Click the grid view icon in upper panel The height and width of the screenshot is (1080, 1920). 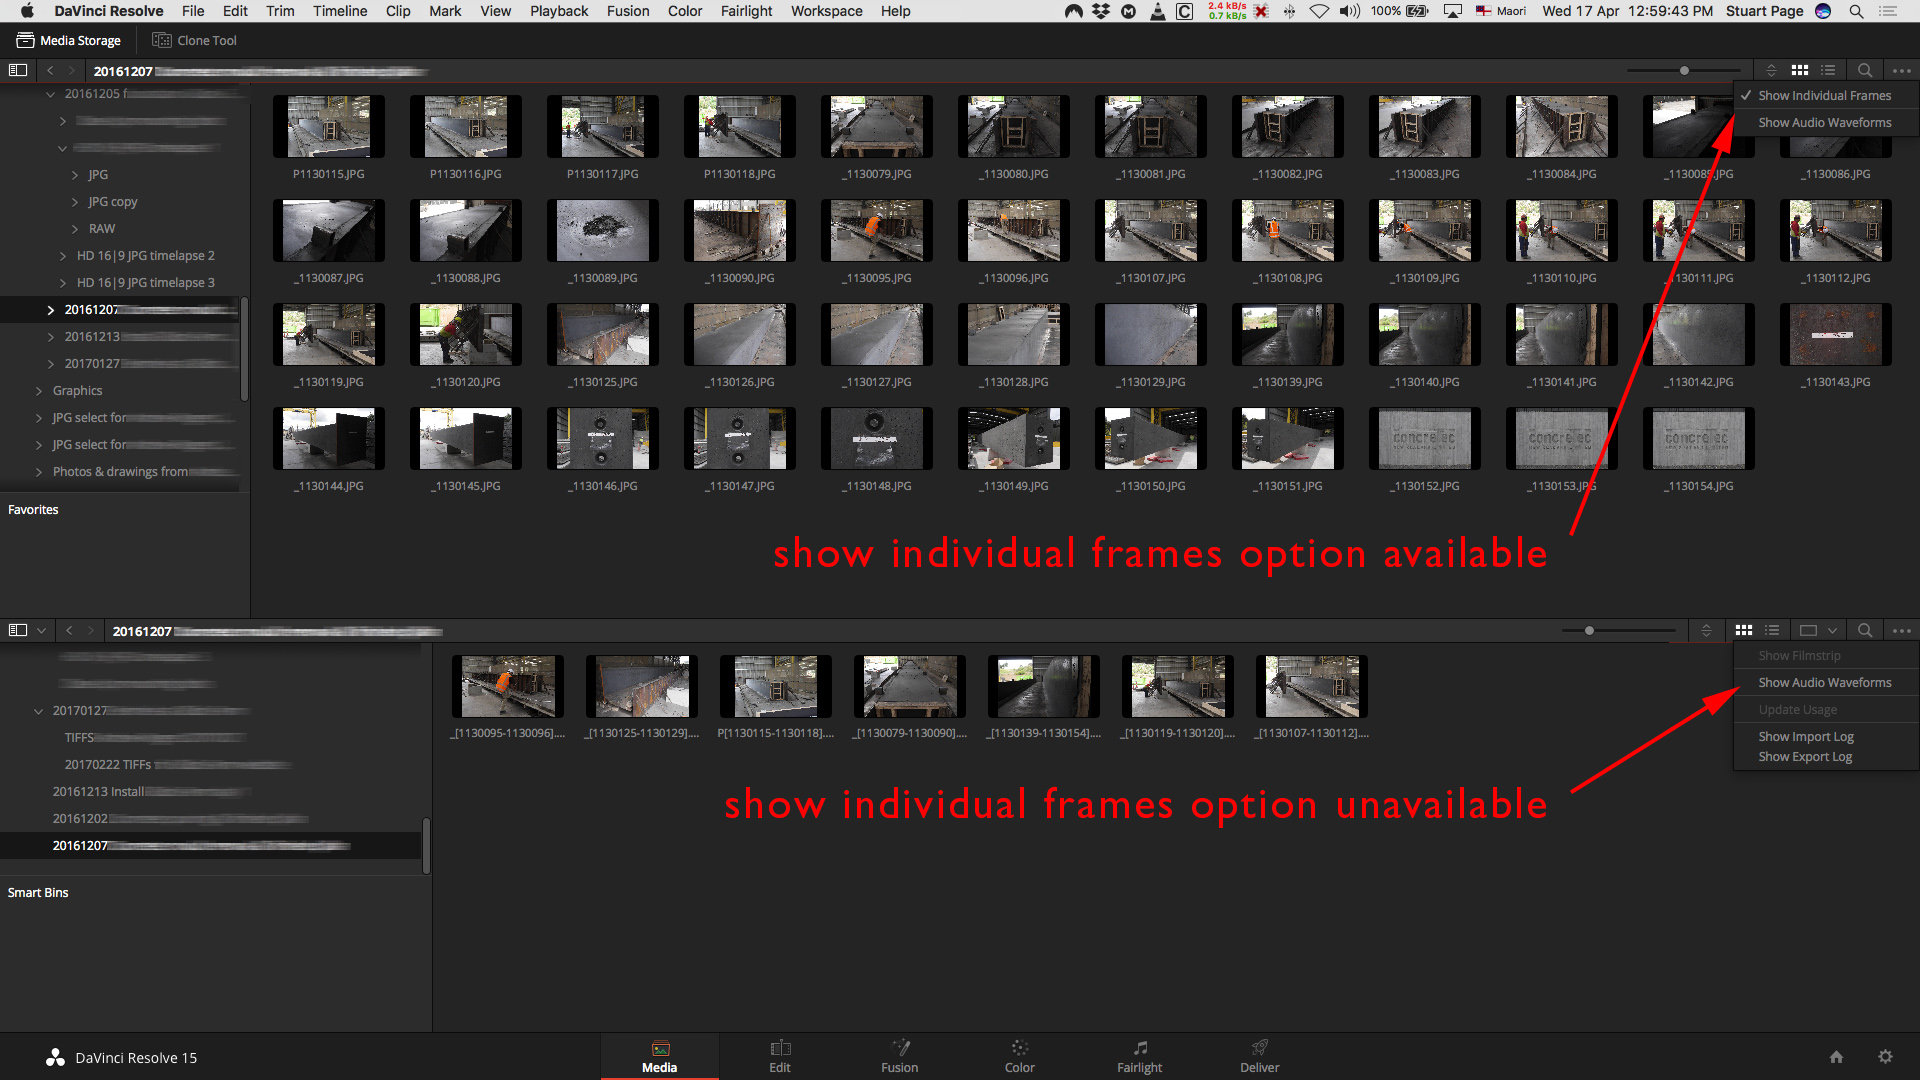[x=1800, y=69]
